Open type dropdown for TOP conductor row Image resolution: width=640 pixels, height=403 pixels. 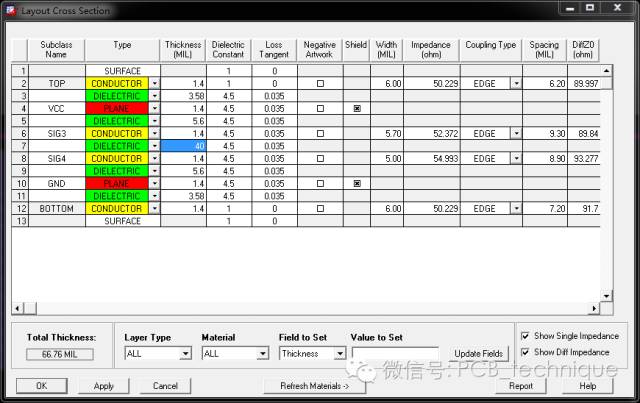[155, 84]
